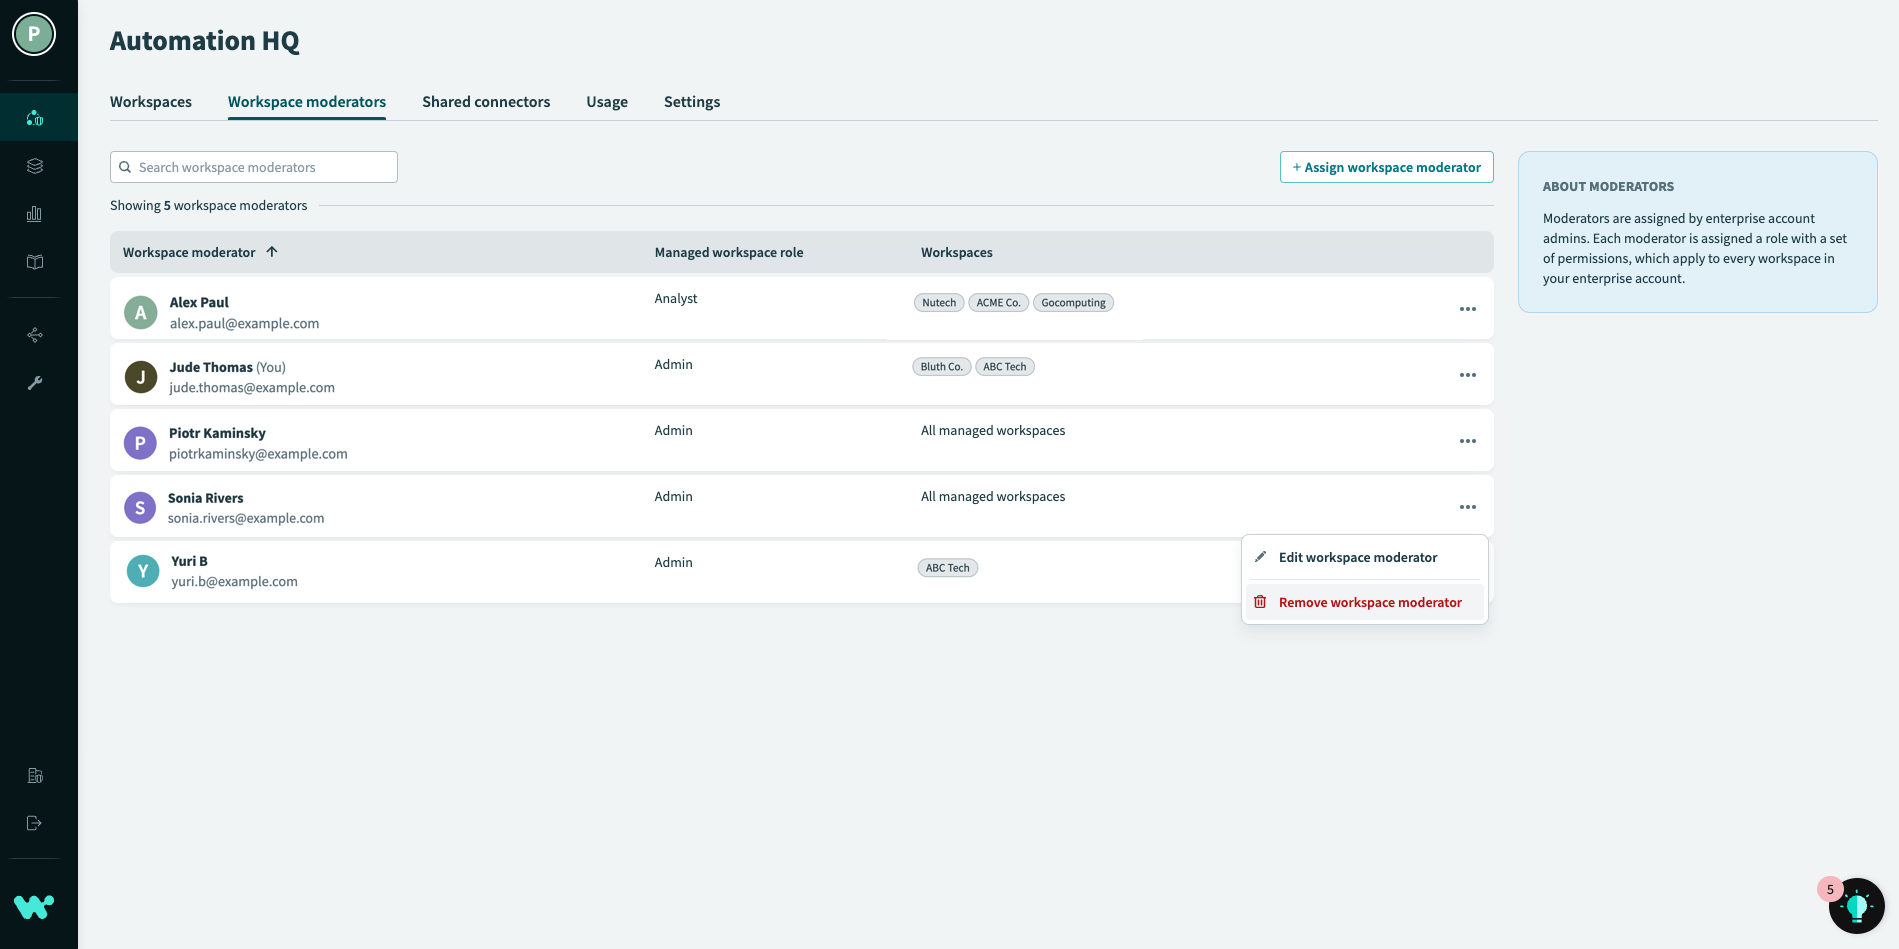Click the shared connections icon in the sidebar
Image resolution: width=1899 pixels, height=949 pixels.
pos(35,335)
